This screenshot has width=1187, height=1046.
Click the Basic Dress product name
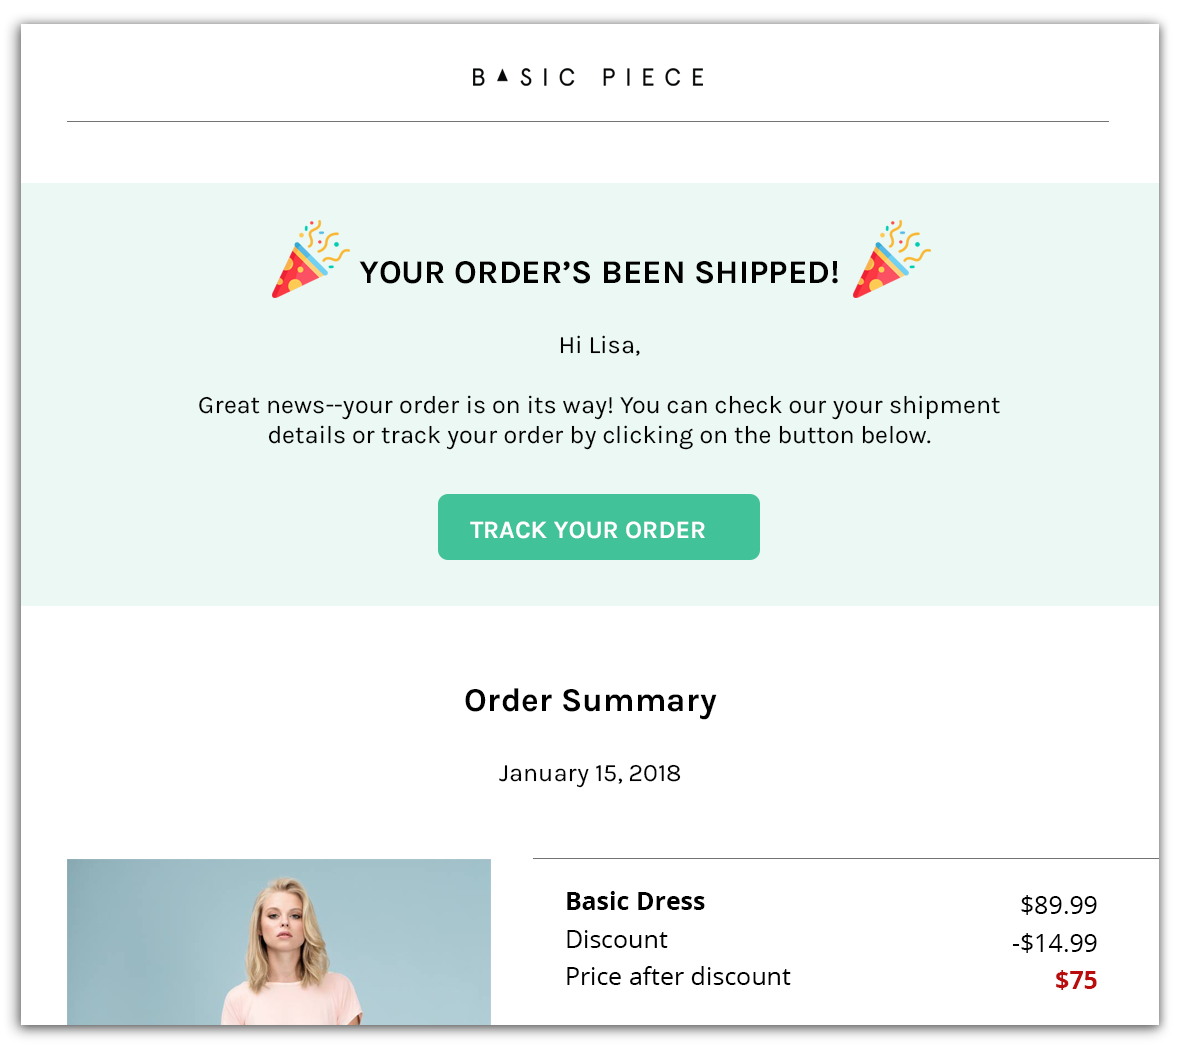point(635,901)
